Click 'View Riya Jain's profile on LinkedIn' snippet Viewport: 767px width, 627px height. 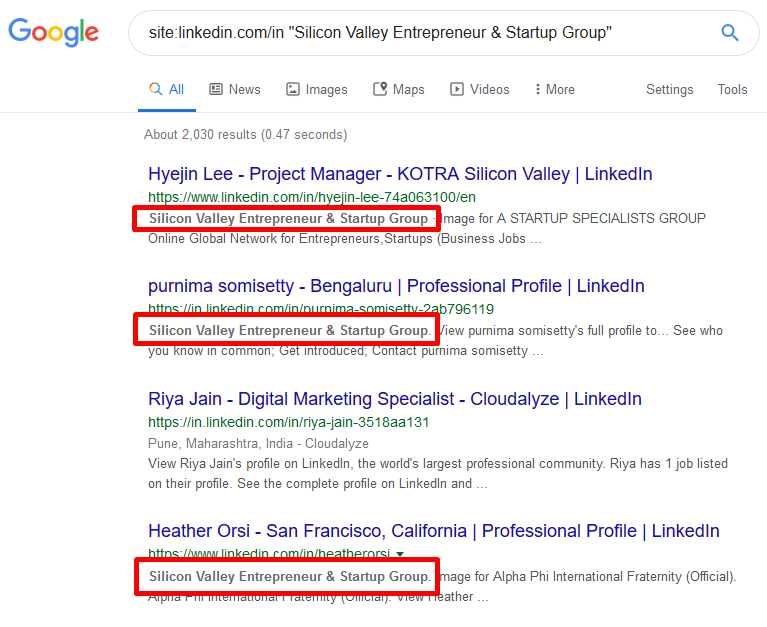pyautogui.click(x=438, y=464)
